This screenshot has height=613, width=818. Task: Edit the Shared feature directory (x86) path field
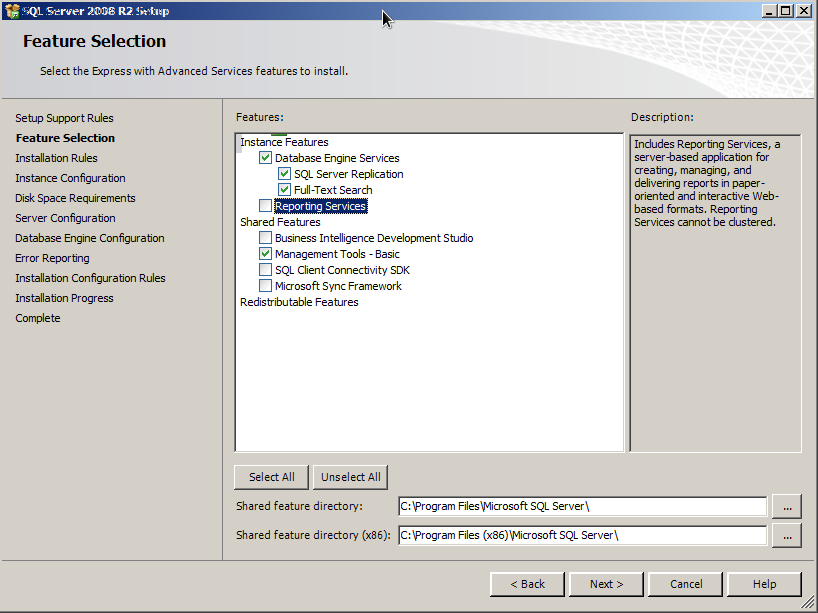582,535
